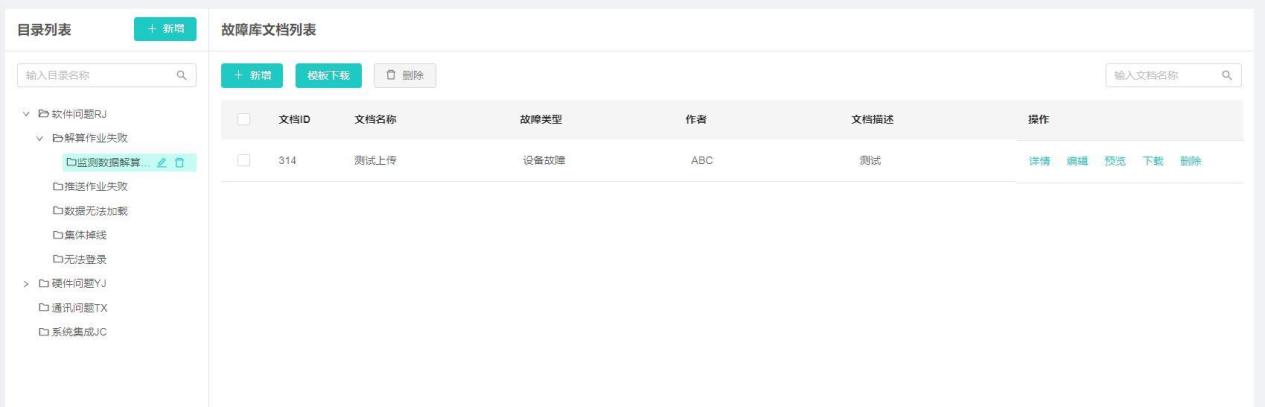1265x407 pixels.
Task: Click 新增 button in directory list header
Action: [x=165, y=30]
